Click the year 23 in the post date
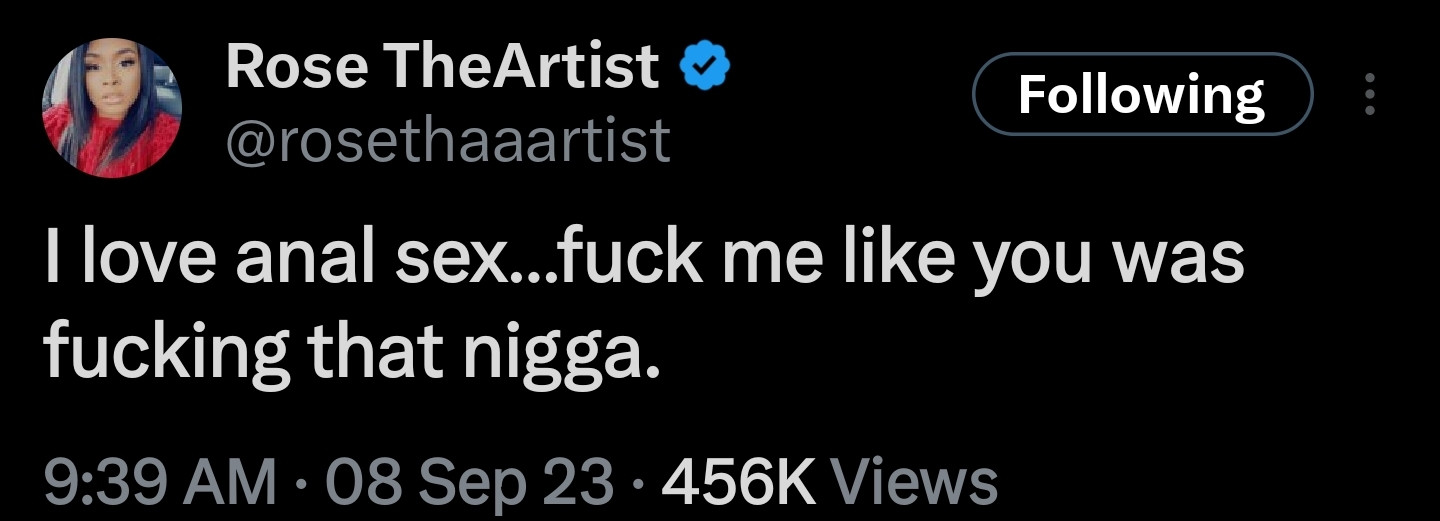 point(583,481)
